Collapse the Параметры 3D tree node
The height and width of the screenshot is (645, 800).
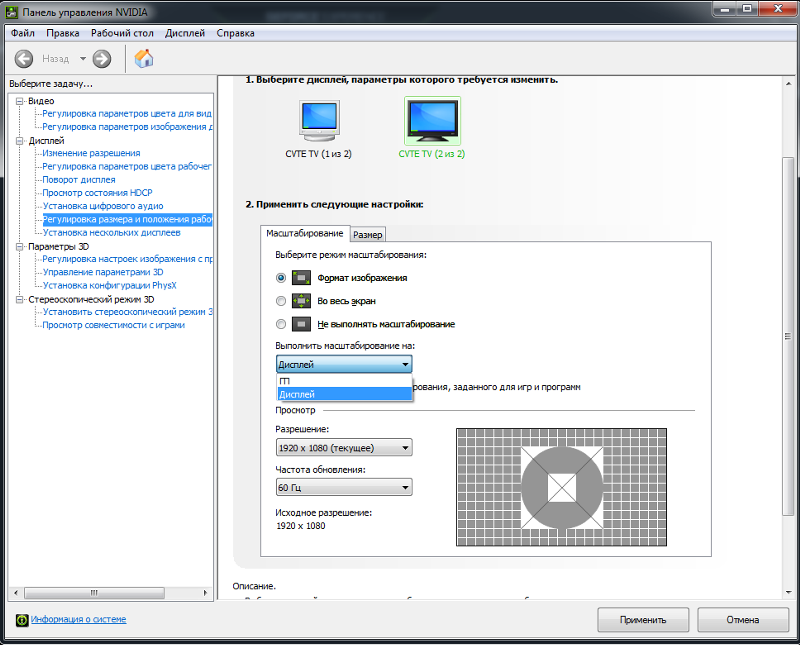tap(19, 247)
